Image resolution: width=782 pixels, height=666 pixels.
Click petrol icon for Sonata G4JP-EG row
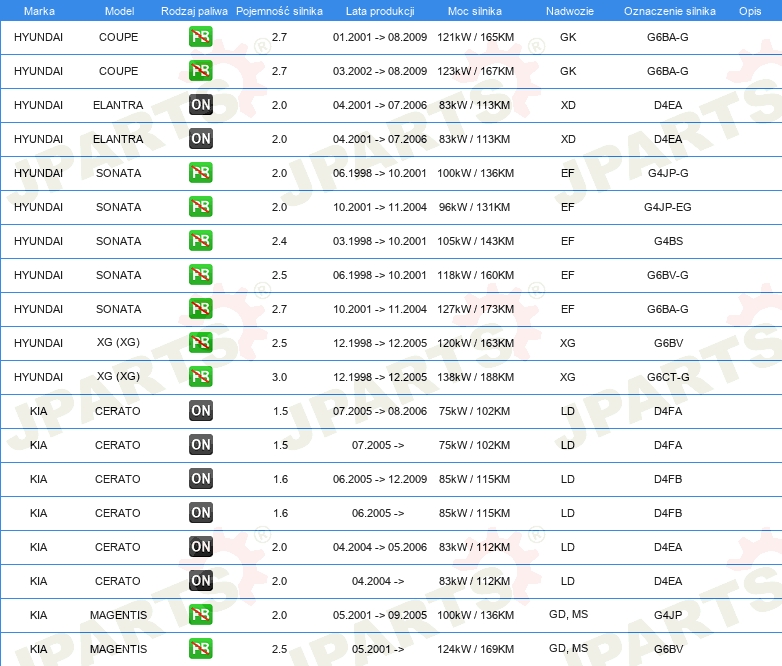(200, 207)
